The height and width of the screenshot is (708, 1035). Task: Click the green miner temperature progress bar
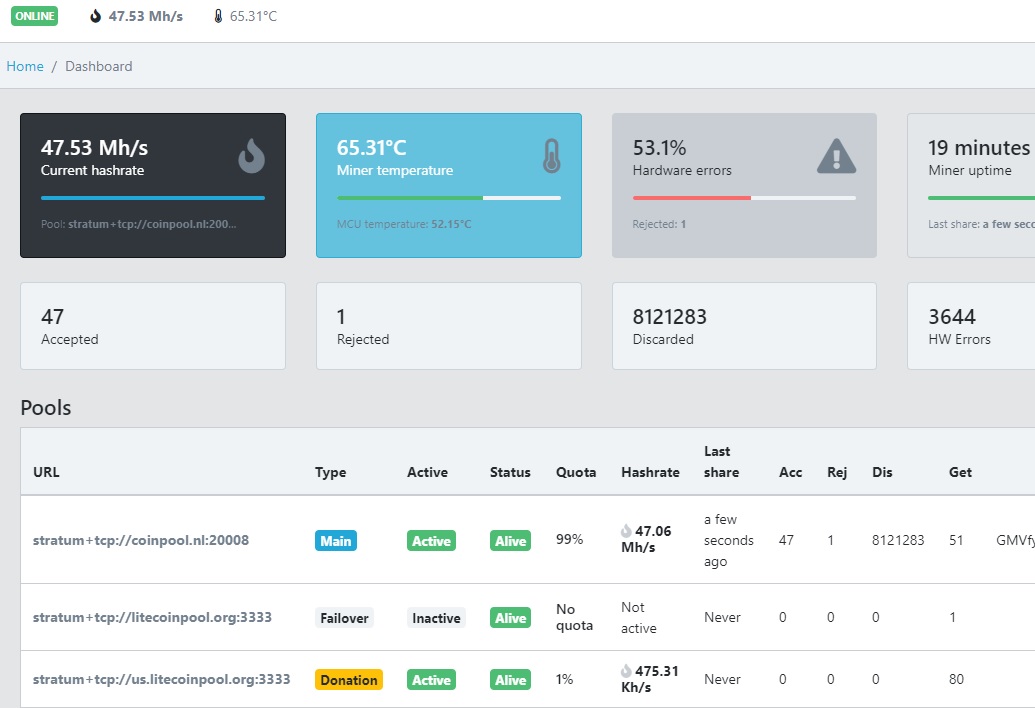[410, 197]
